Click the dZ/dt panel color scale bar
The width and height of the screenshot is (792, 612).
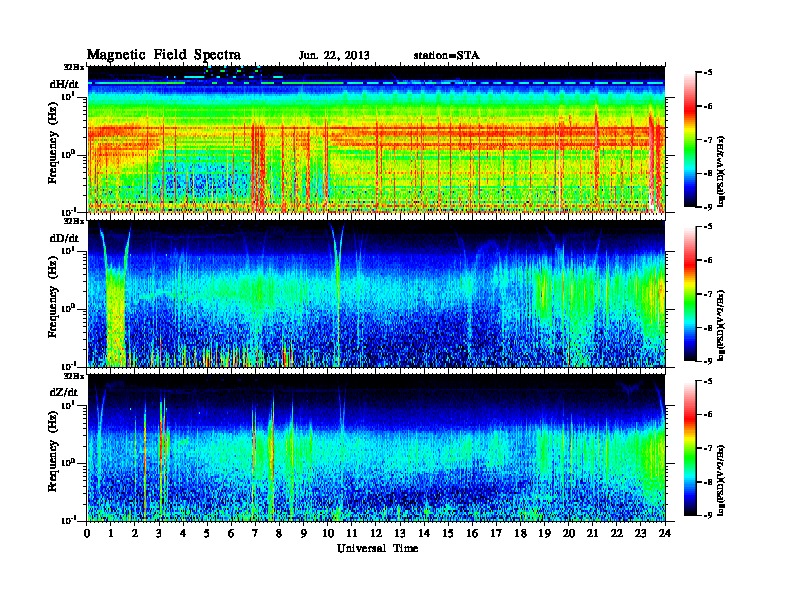pos(689,447)
